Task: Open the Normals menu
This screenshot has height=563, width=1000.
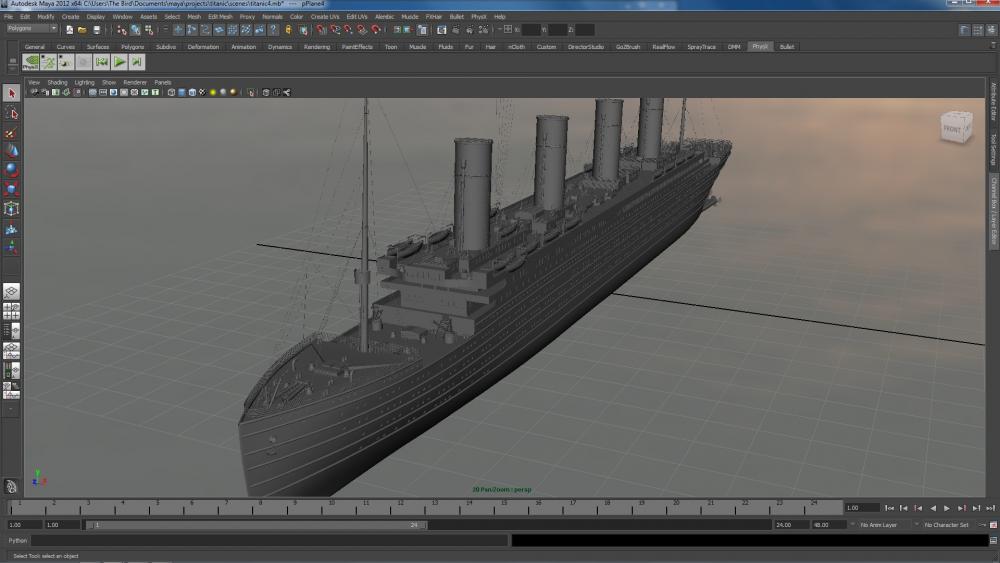Action: click(272, 17)
